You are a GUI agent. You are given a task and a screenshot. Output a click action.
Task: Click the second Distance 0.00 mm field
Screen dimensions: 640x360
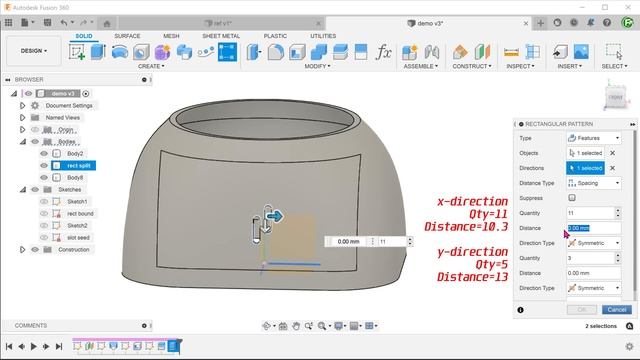[x=594, y=273]
